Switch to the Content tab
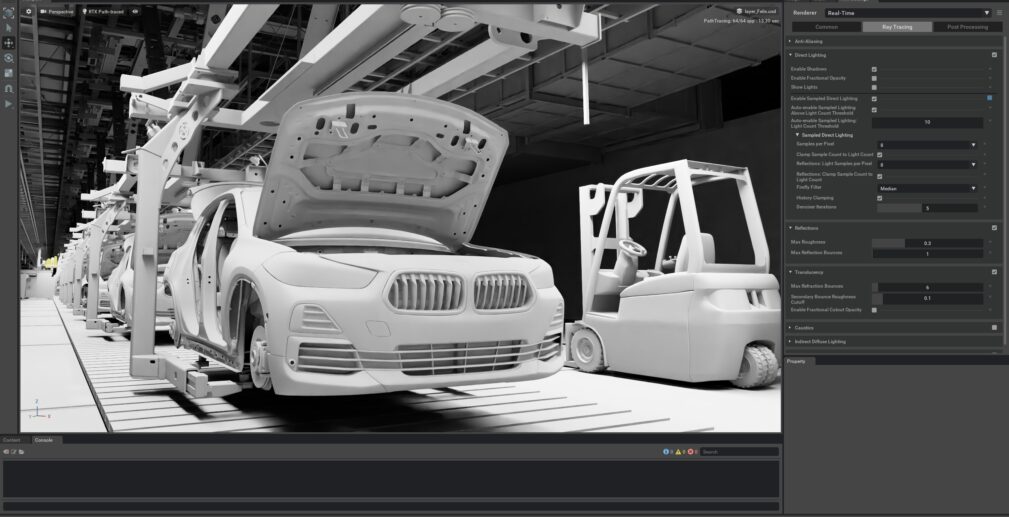The height and width of the screenshot is (517, 1009). (x=12, y=440)
